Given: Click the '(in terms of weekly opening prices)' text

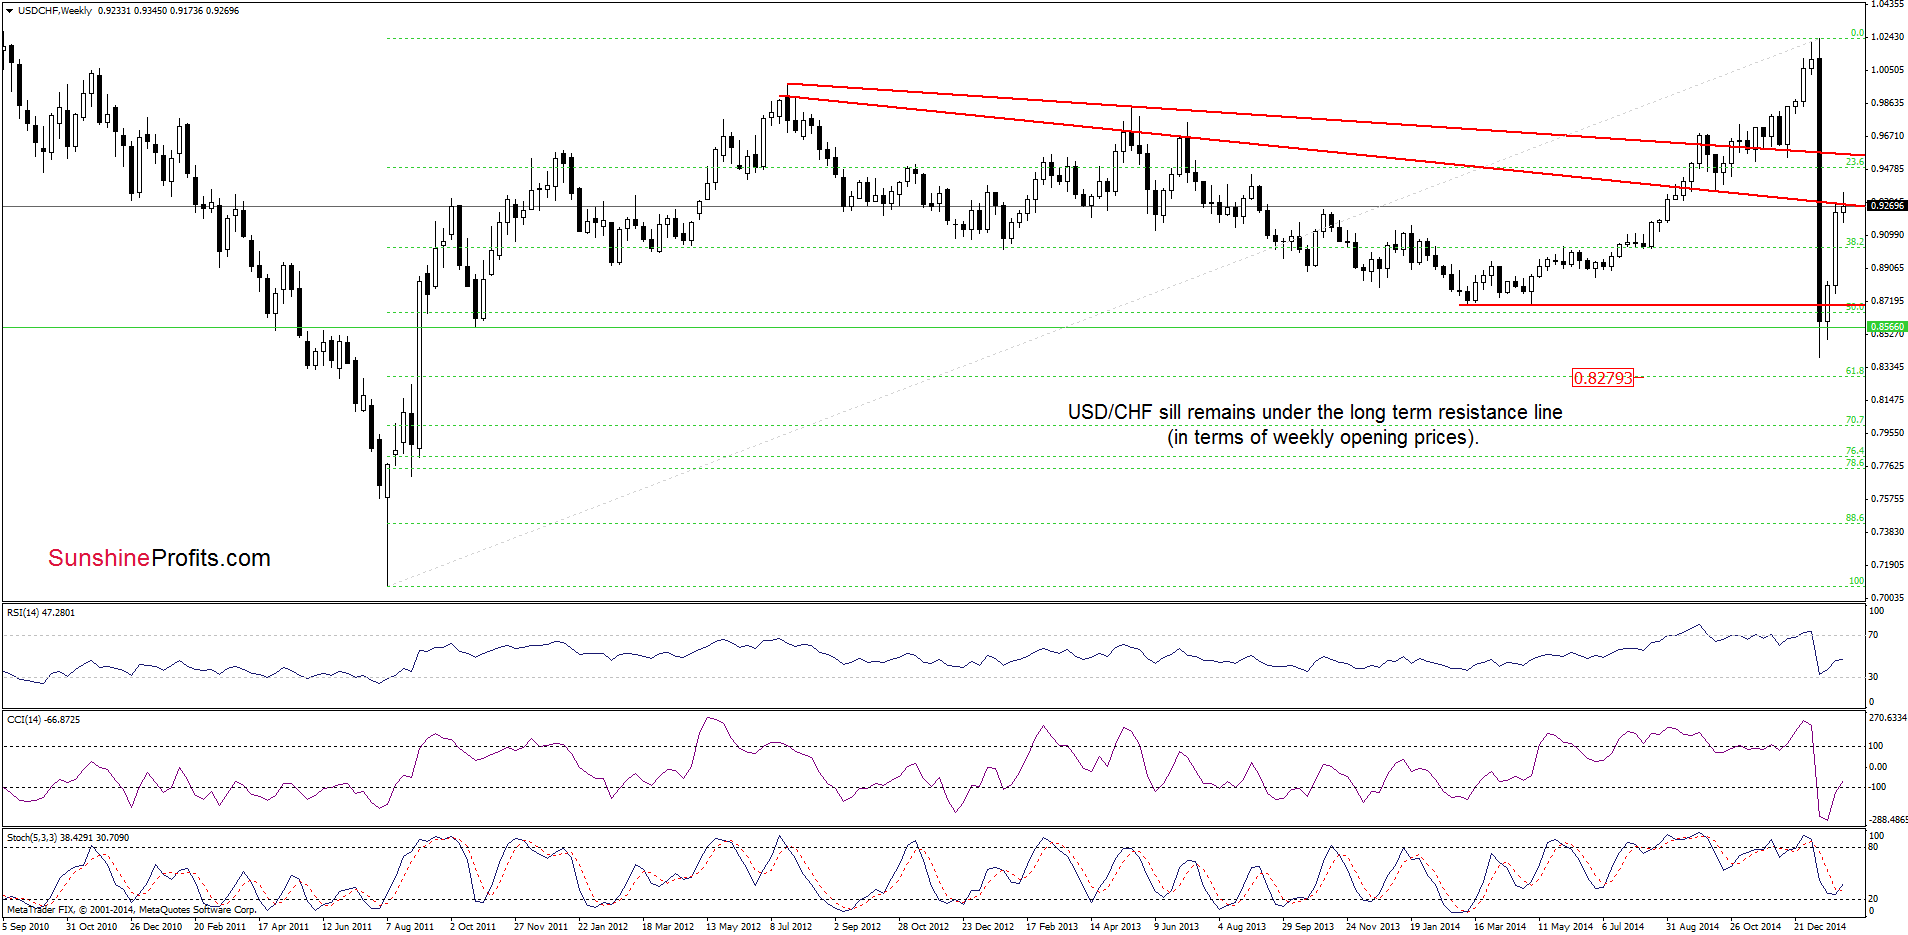Looking at the screenshot, I should [x=1323, y=437].
